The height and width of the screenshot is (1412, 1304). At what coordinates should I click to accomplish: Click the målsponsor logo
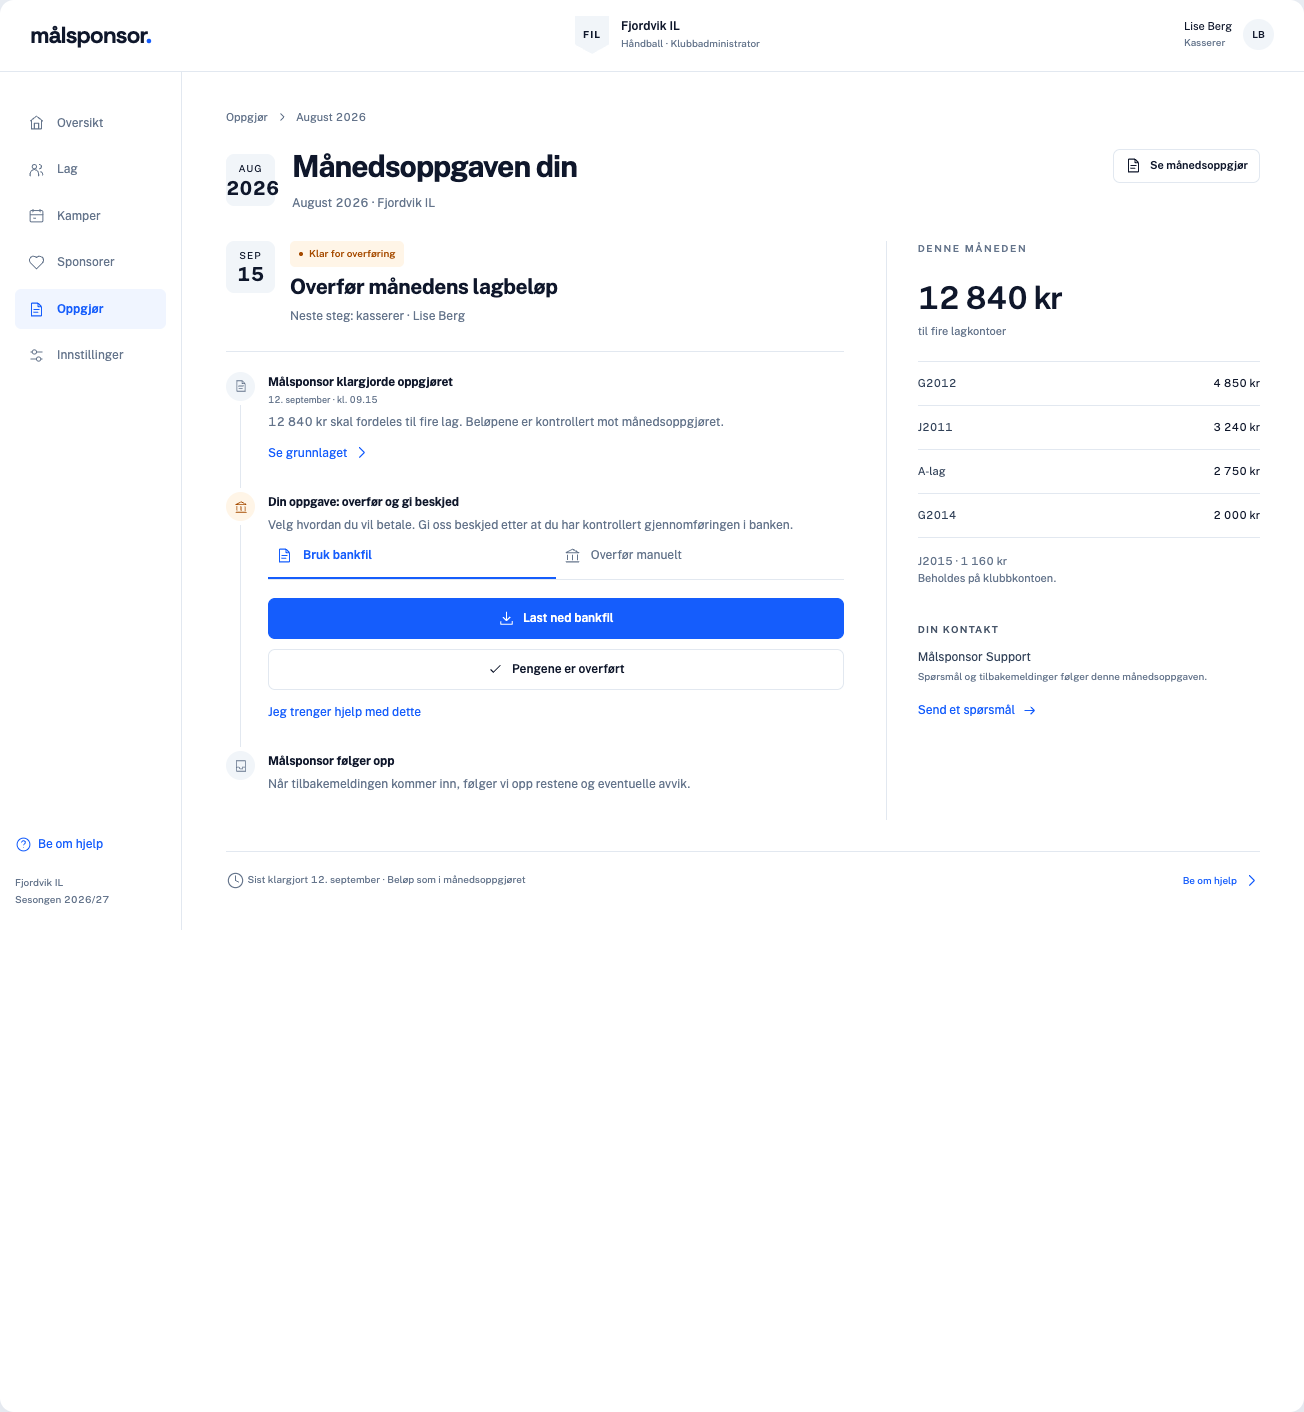click(x=91, y=36)
